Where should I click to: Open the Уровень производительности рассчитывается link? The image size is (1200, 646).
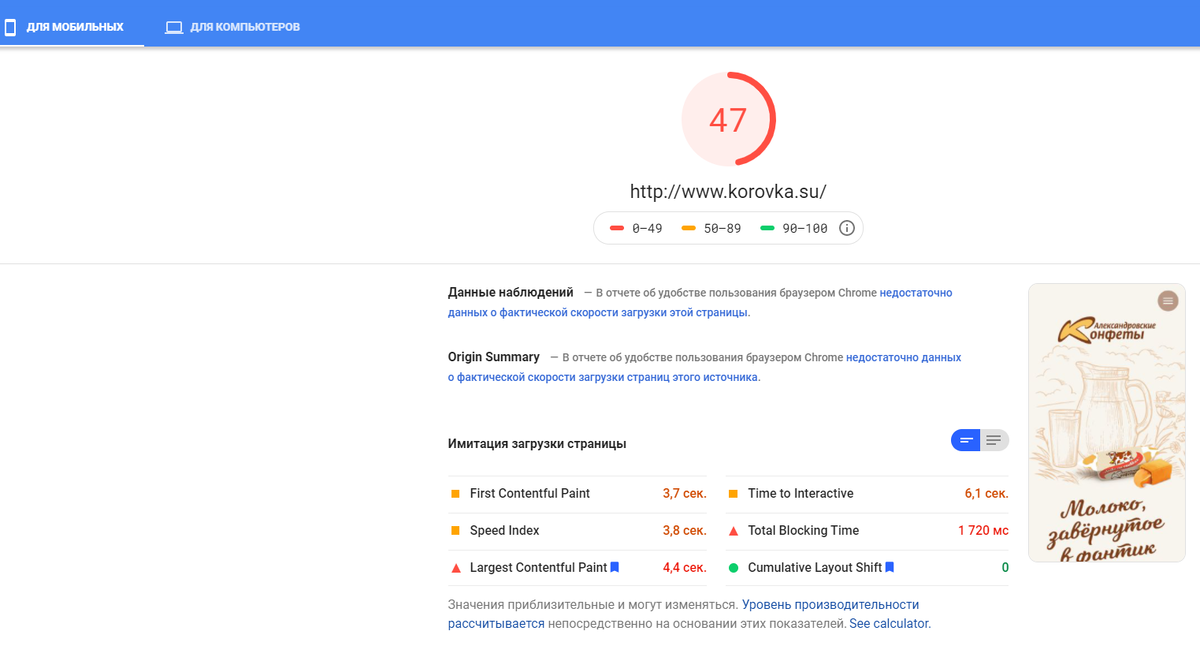coord(683,614)
